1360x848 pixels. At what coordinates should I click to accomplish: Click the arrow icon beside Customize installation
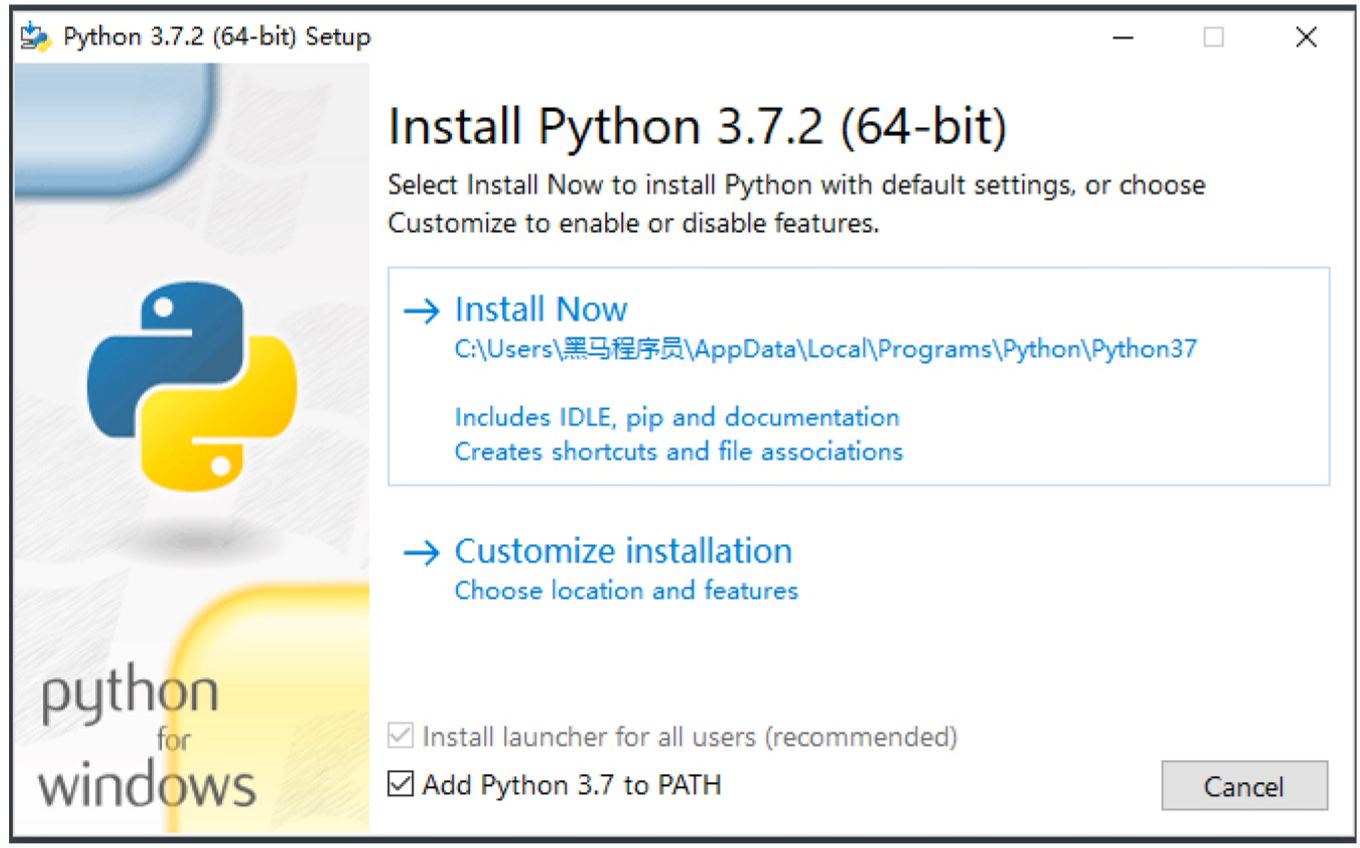(x=421, y=552)
